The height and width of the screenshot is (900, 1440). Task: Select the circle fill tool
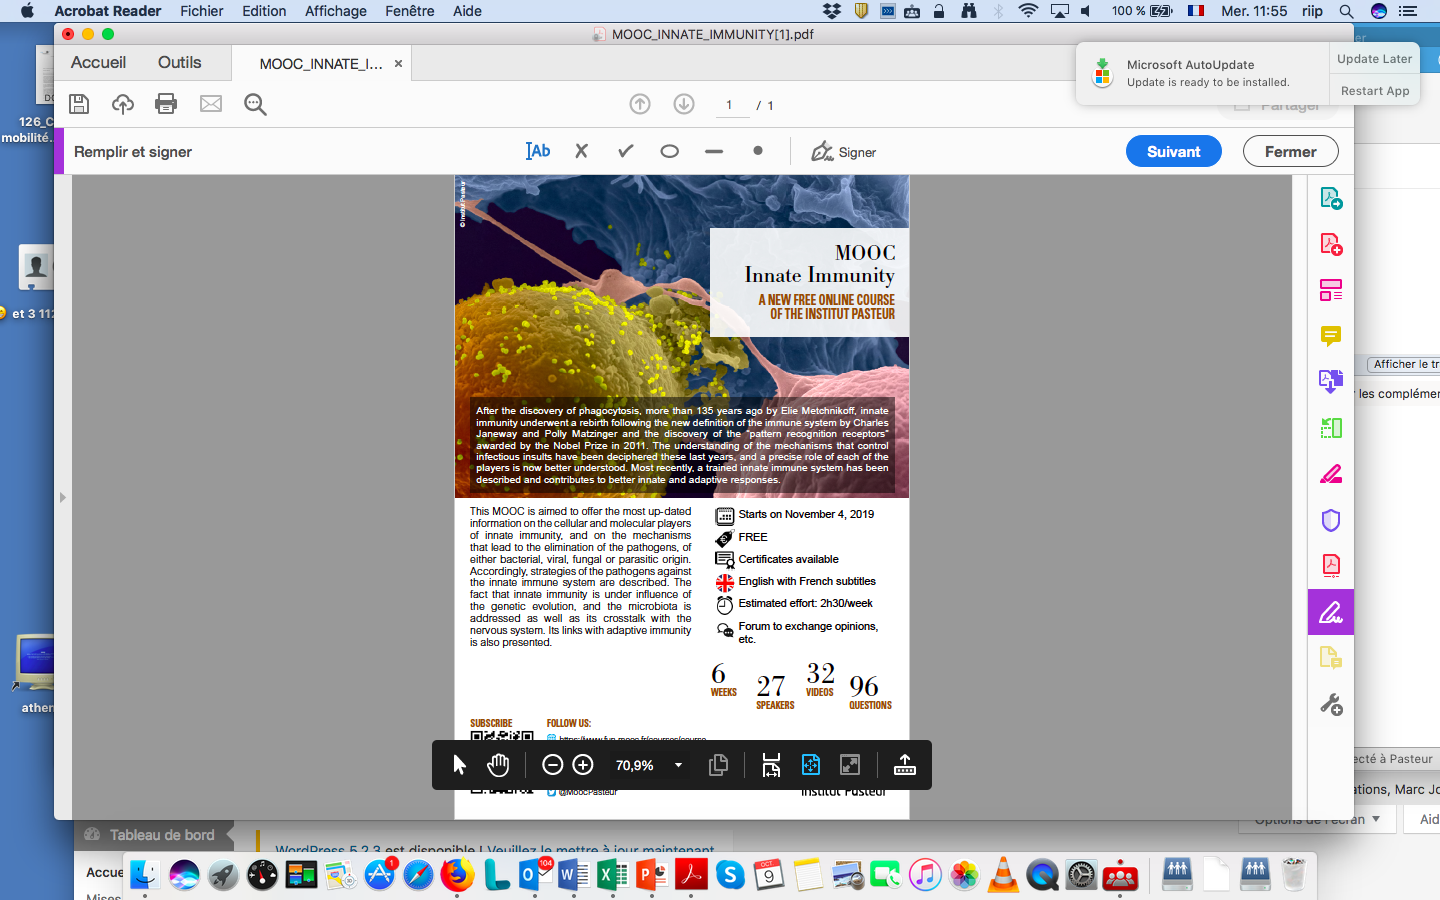tap(670, 152)
